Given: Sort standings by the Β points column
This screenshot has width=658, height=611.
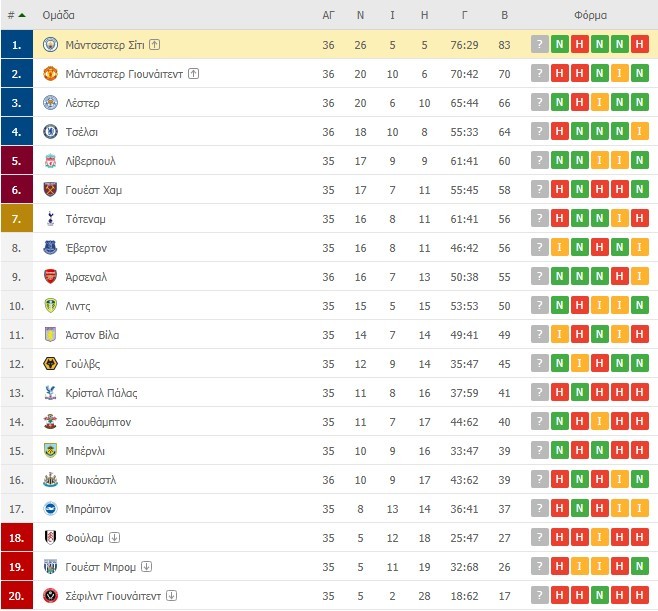Looking at the screenshot, I should (x=504, y=15).
